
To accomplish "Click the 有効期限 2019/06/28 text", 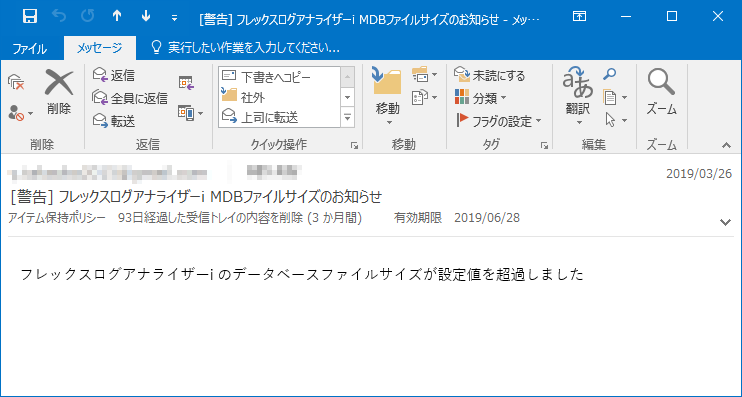I will pos(457,218).
